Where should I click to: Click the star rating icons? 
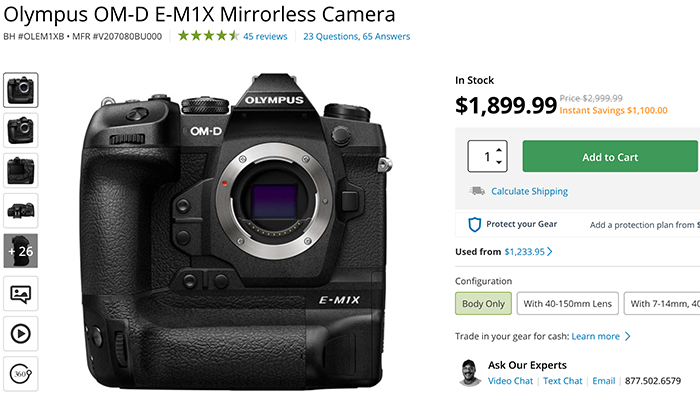[x=208, y=36]
